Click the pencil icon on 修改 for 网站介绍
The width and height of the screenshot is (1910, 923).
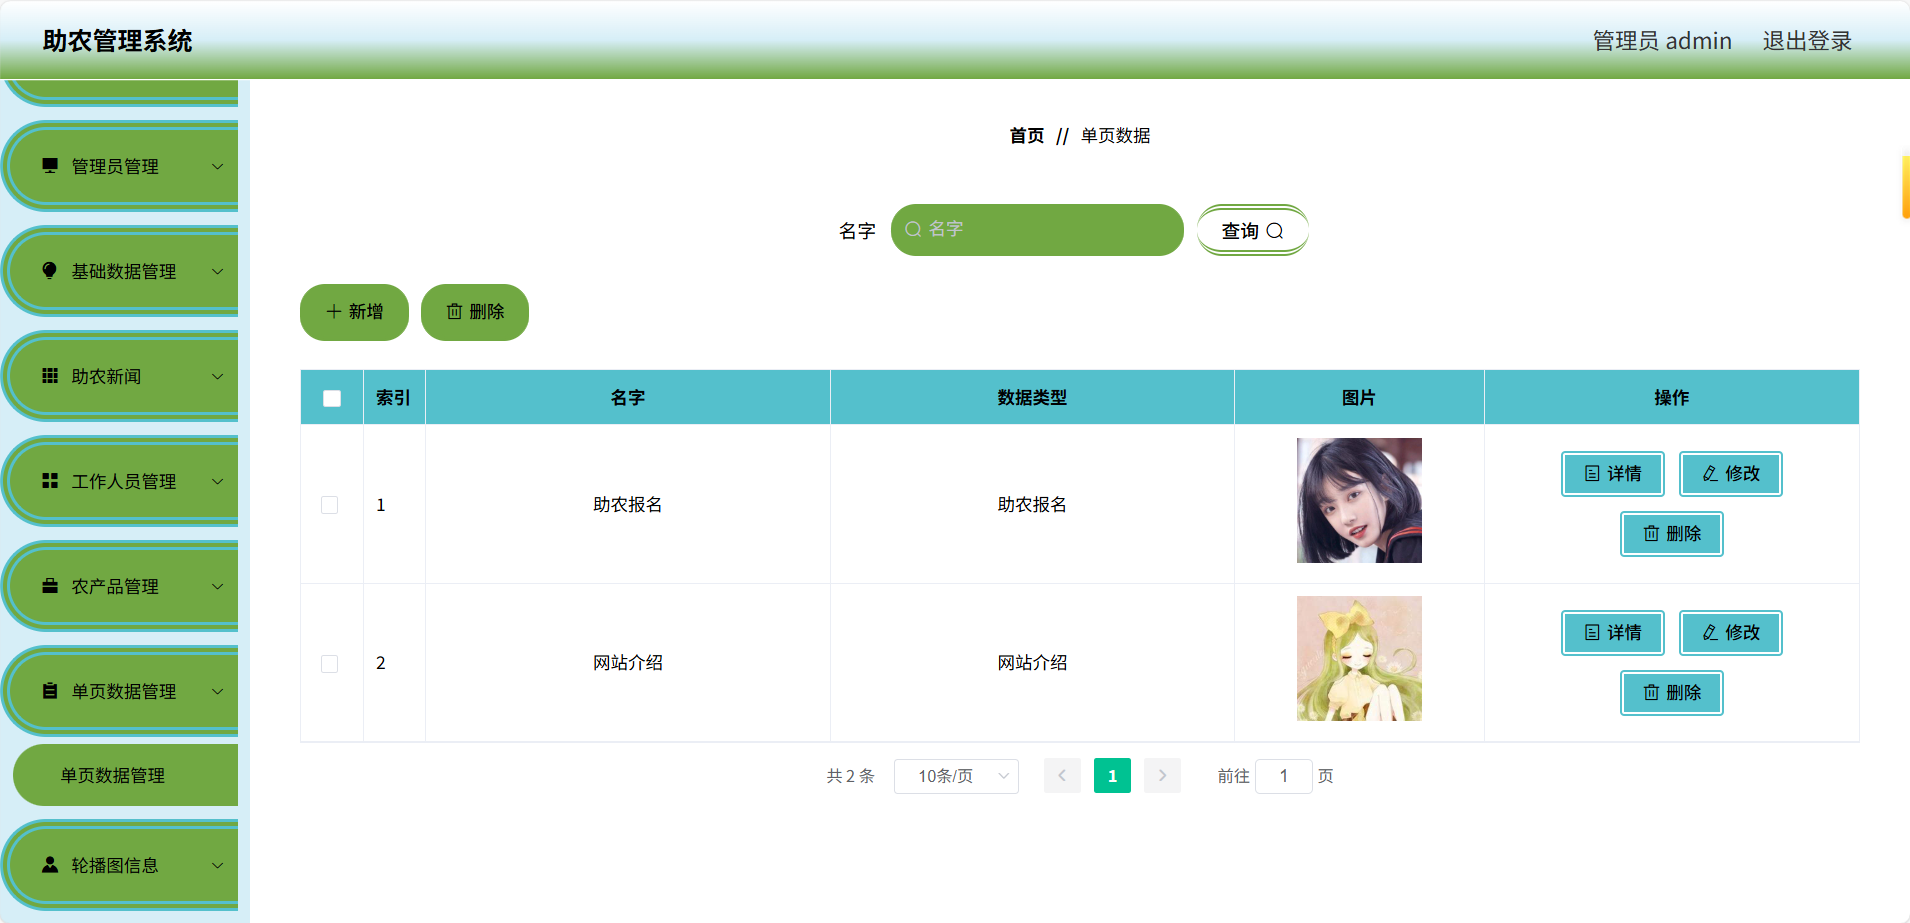1710,633
